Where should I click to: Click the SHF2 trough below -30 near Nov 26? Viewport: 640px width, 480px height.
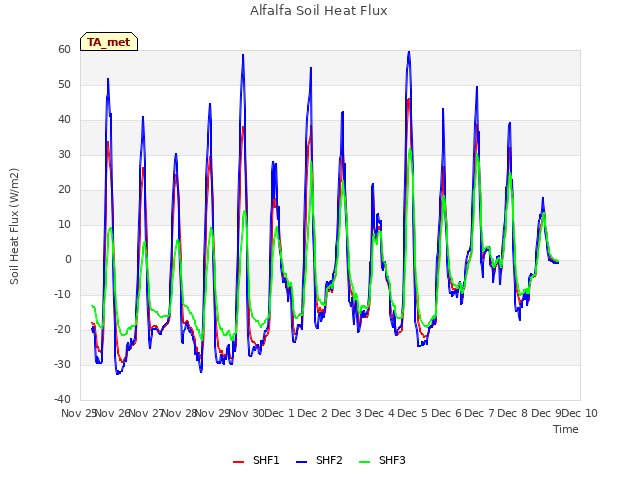(x=118, y=373)
